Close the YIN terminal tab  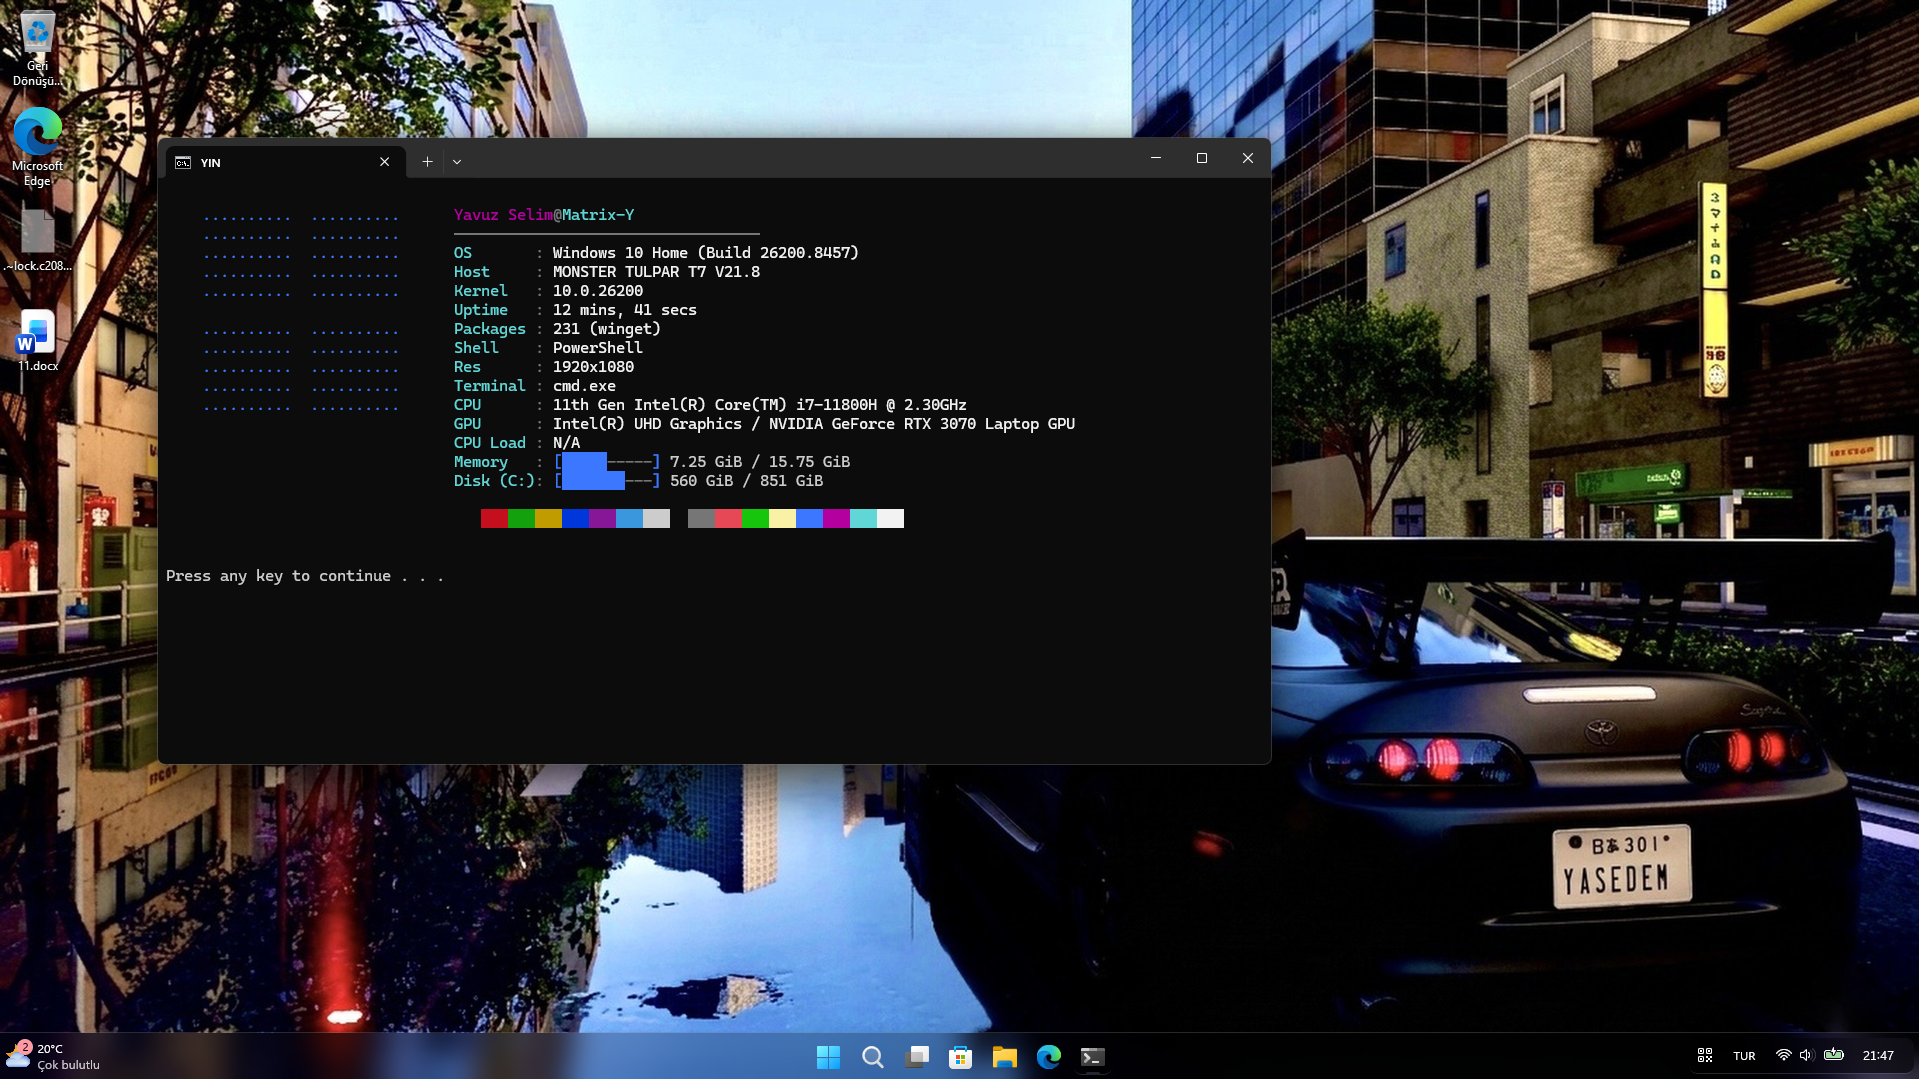pos(384,162)
